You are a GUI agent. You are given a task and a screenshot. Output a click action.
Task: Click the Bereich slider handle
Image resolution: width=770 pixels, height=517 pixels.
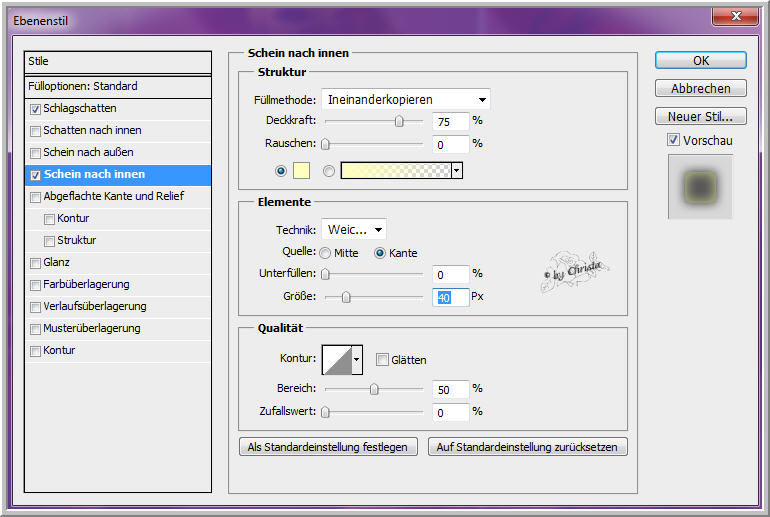374,389
